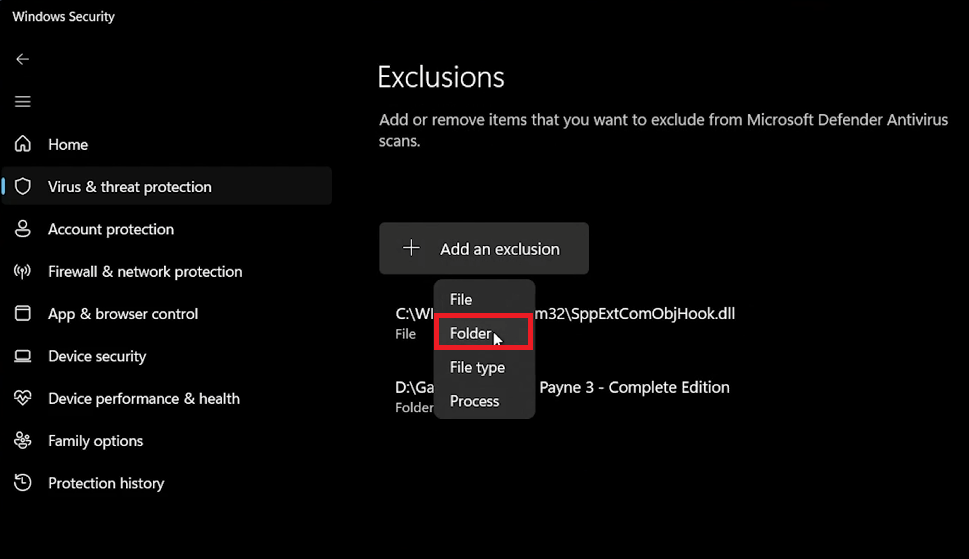Screen dimensions: 969x559
Task: Select Folder in the exclusion dropdown
Action: tap(470, 333)
